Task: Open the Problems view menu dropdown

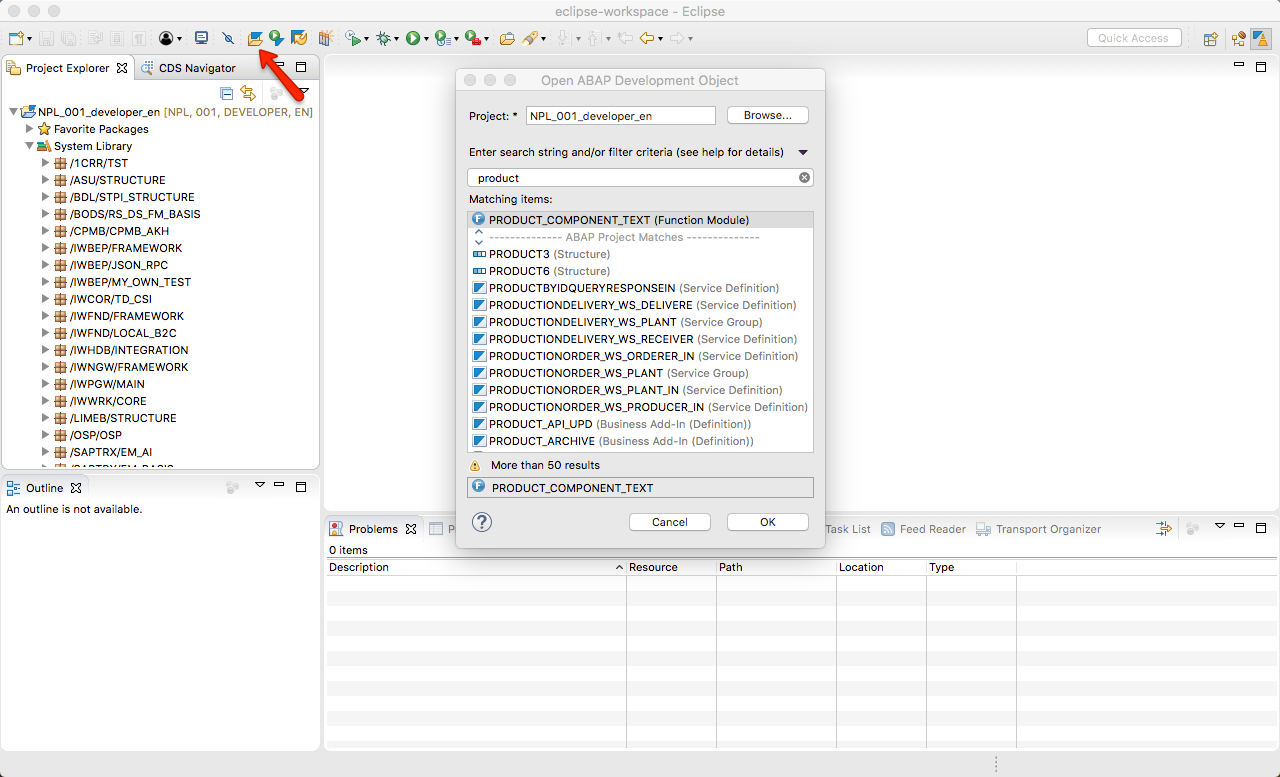Action: pos(1219,527)
